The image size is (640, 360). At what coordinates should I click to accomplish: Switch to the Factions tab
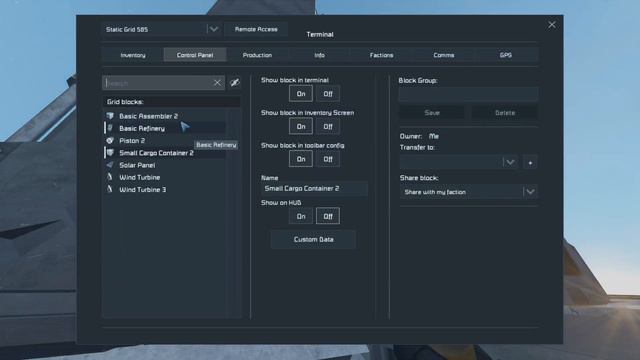(382, 55)
